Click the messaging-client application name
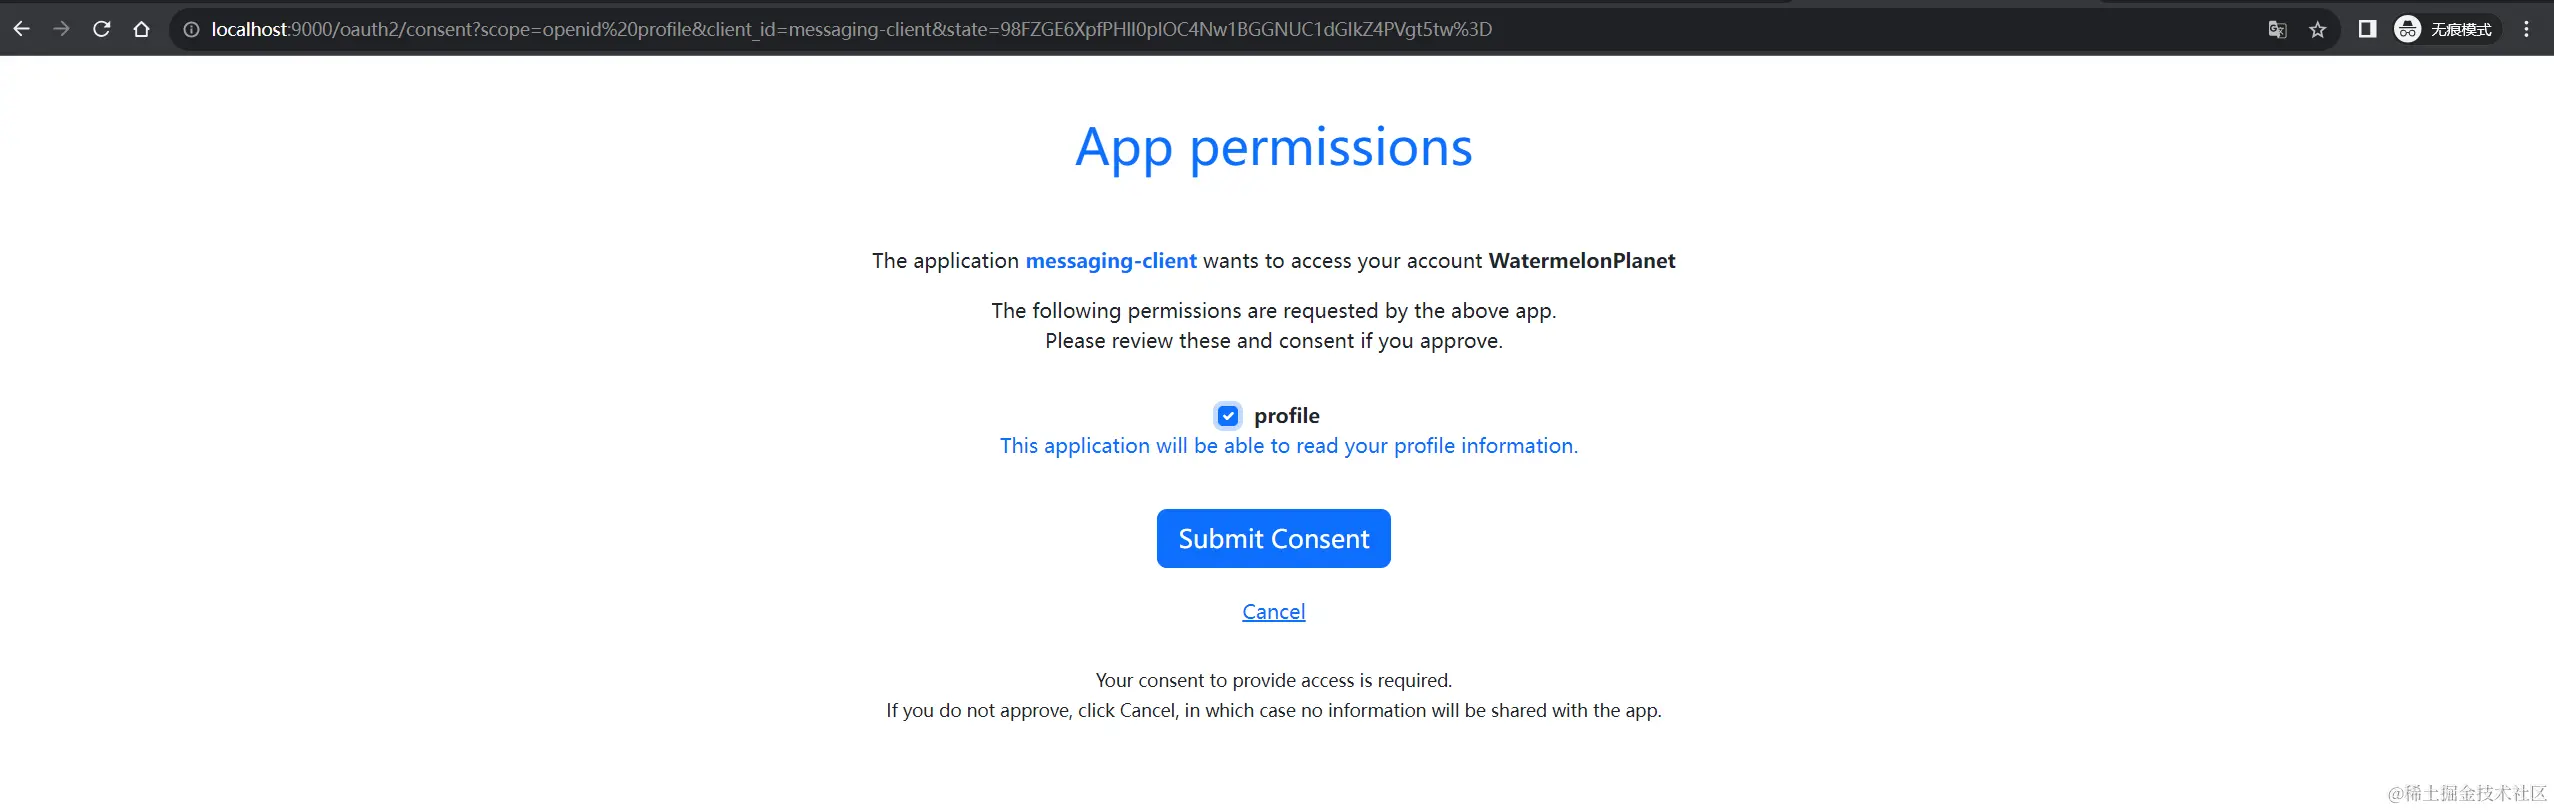Image resolution: width=2554 pixels, height=810 pixels. [x=1111, y=260]
